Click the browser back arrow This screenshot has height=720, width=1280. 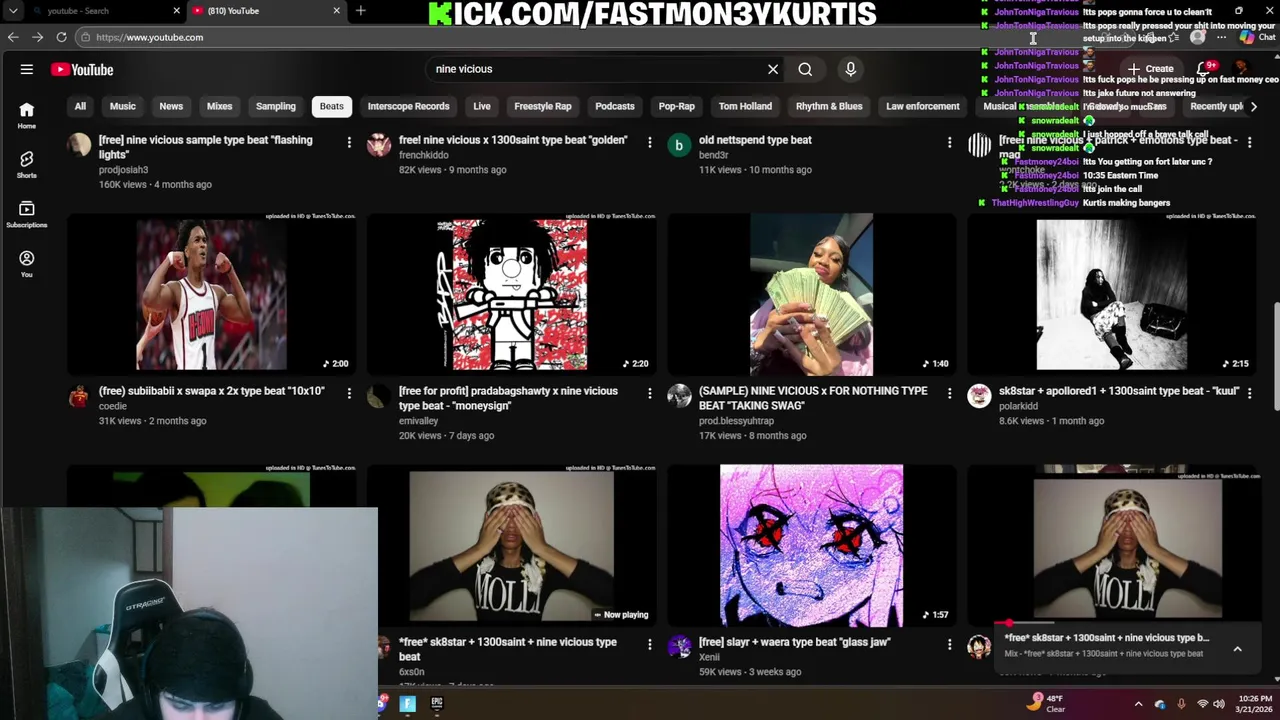tap(13, 37)
